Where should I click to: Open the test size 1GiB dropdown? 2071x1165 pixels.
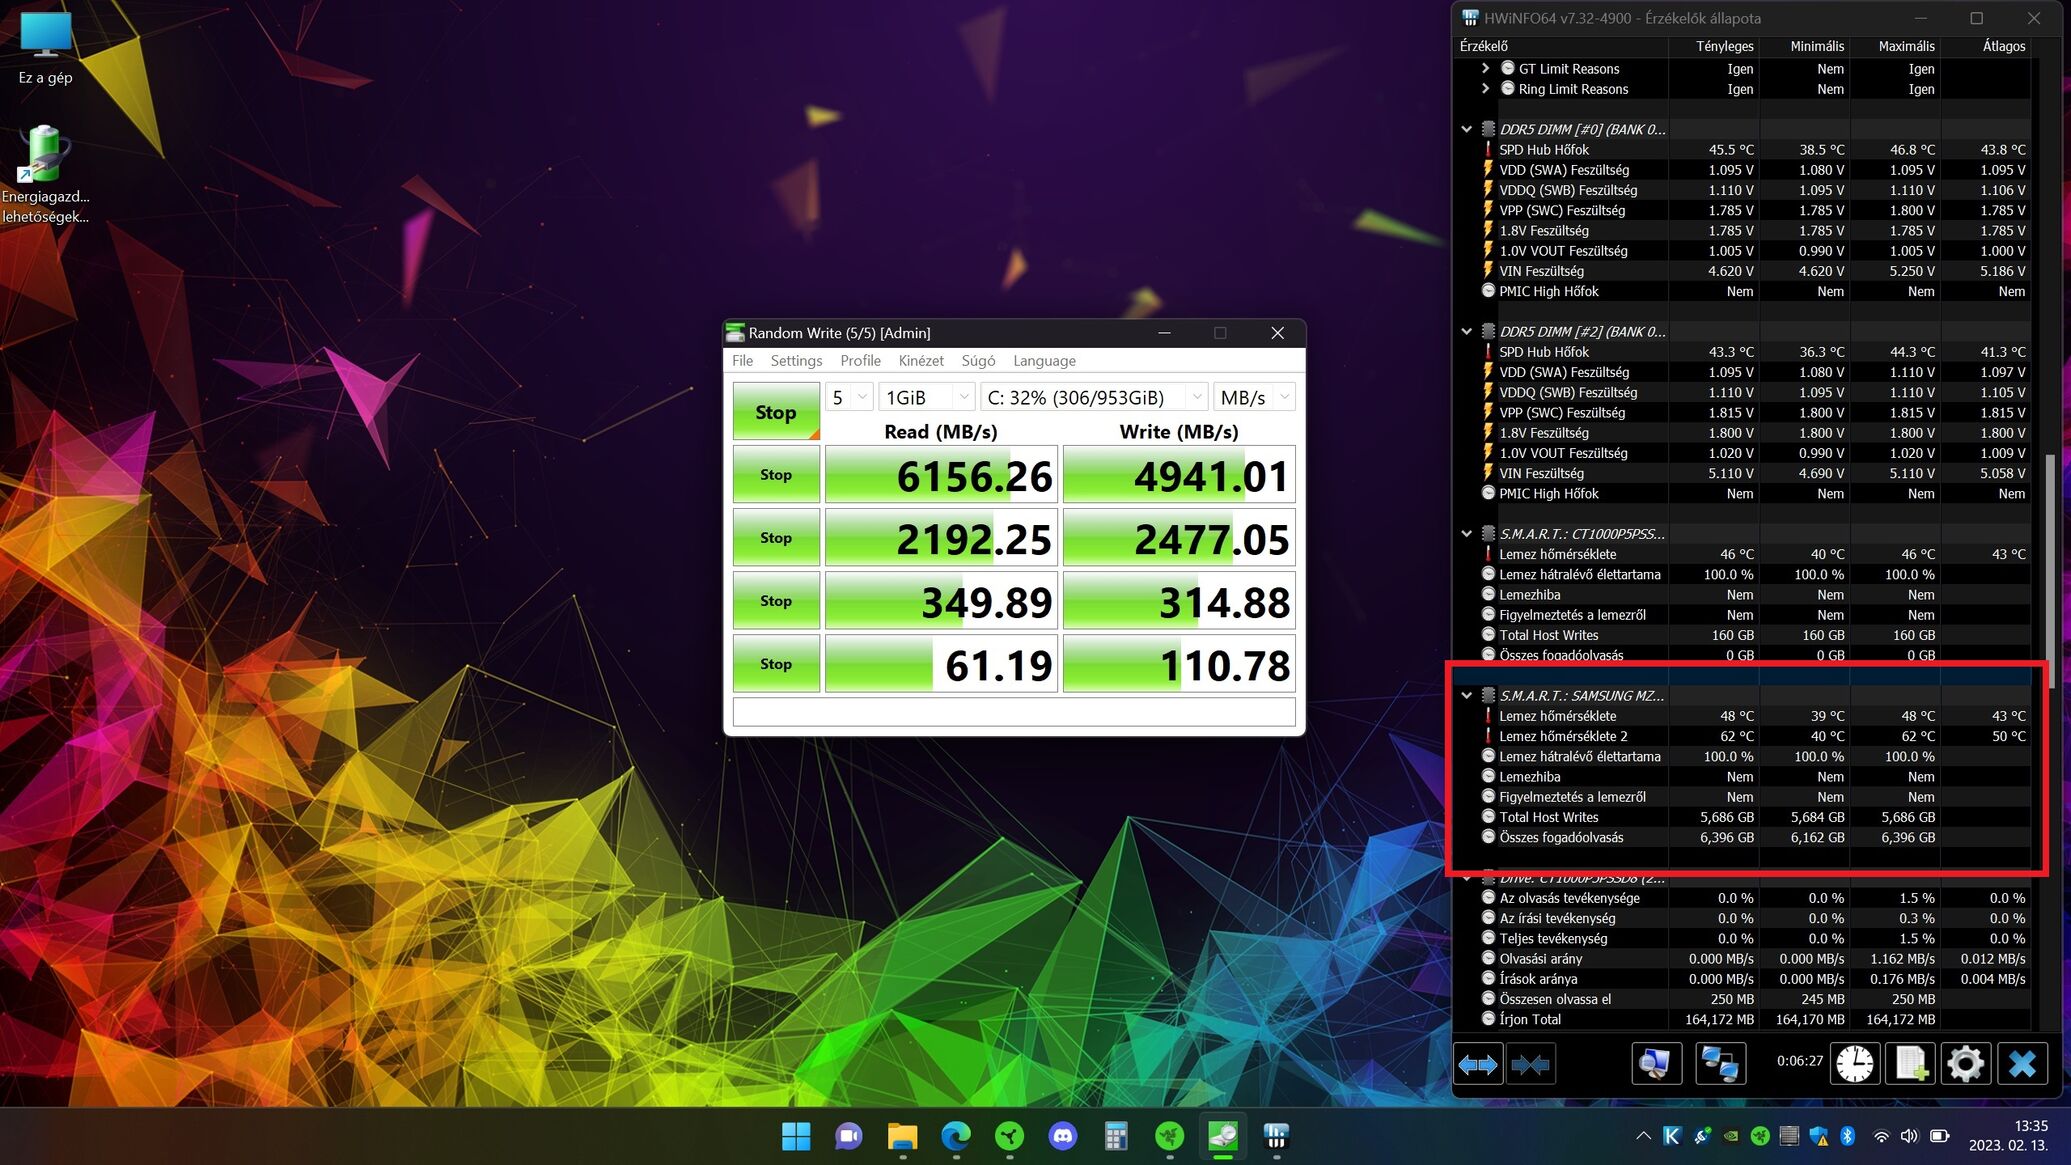coord(926,397)
